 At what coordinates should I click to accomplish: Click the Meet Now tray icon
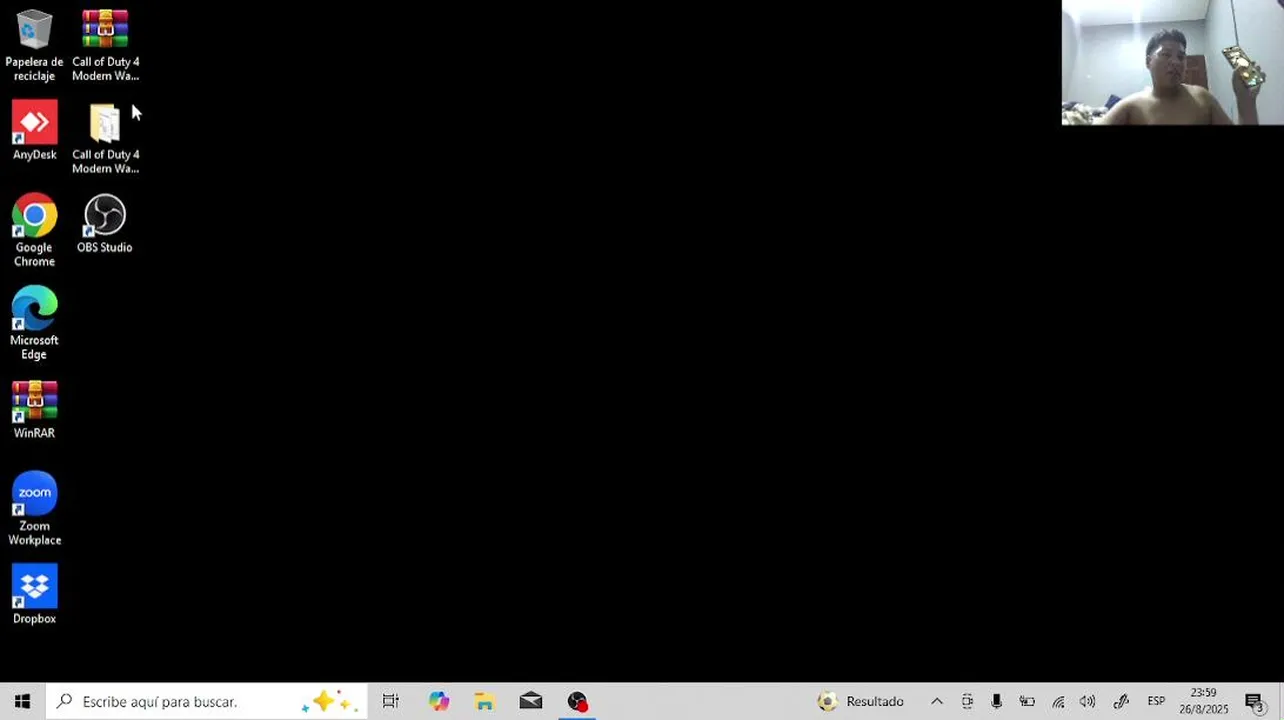coord(967,701)
